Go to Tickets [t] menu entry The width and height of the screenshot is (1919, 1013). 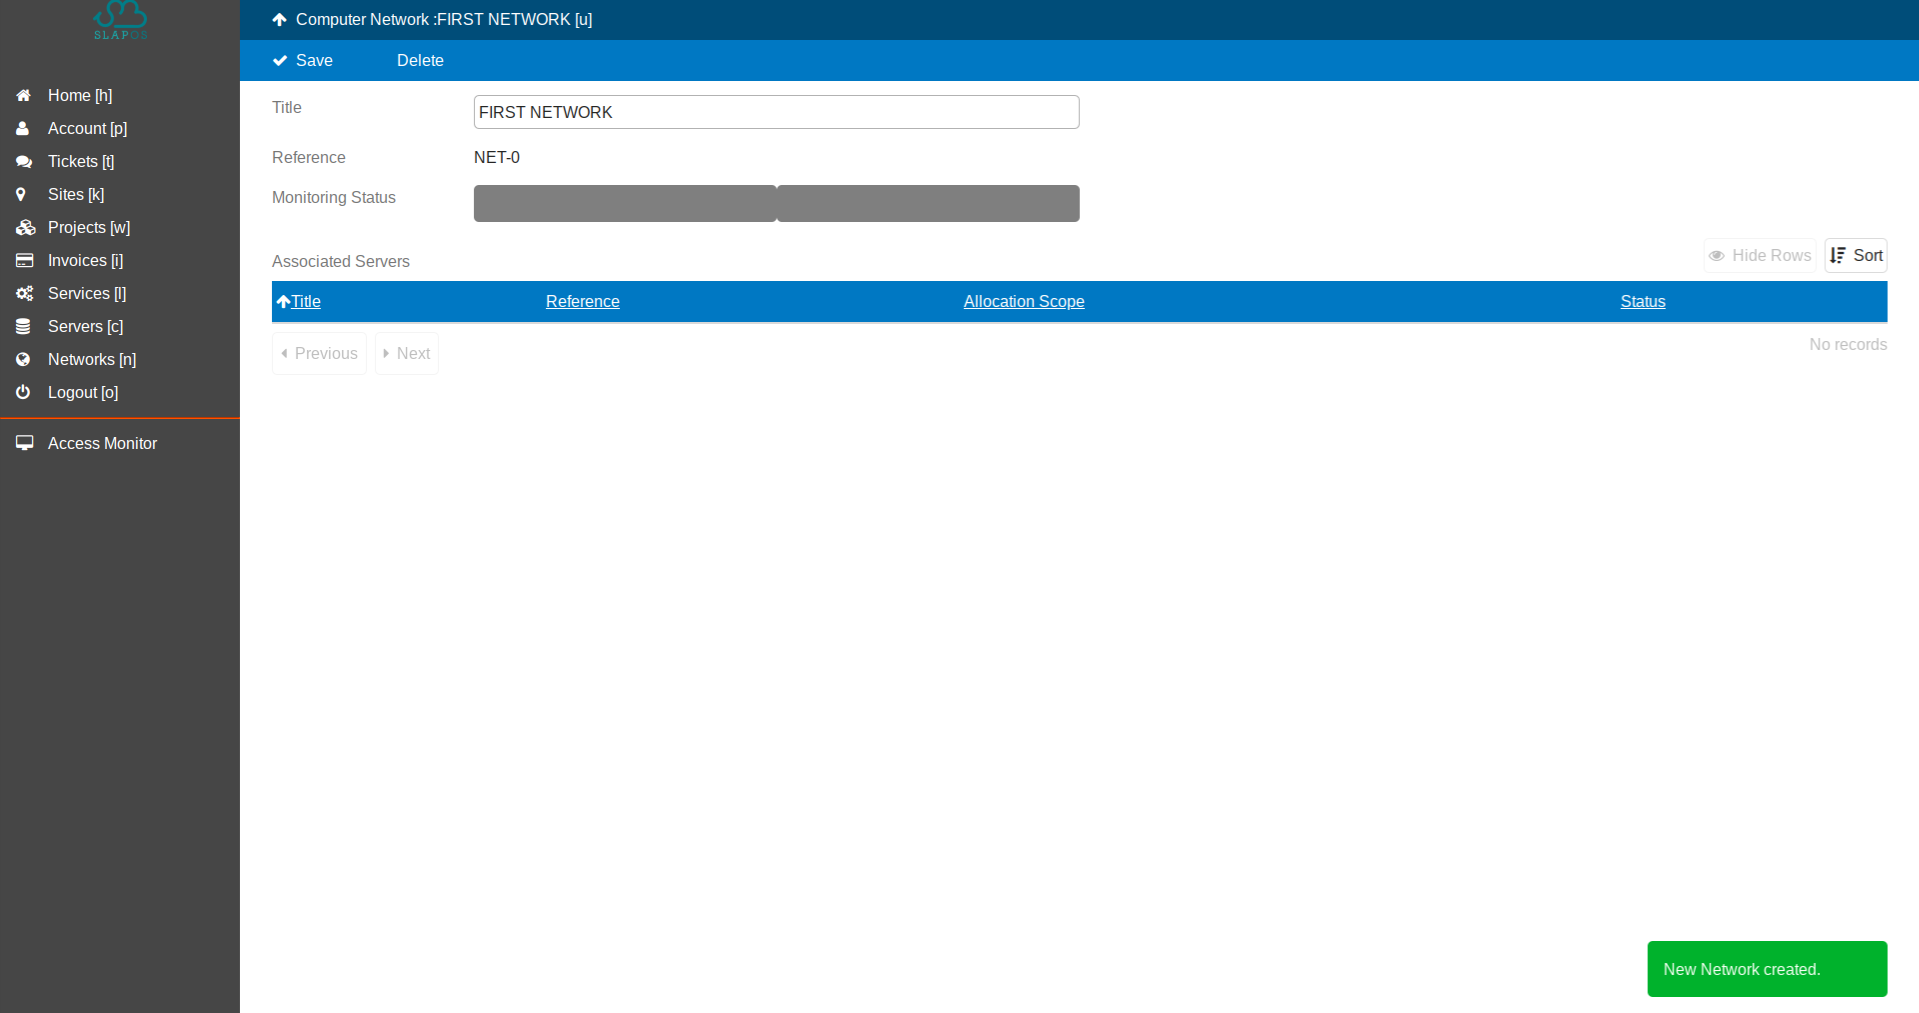point(81,162)
